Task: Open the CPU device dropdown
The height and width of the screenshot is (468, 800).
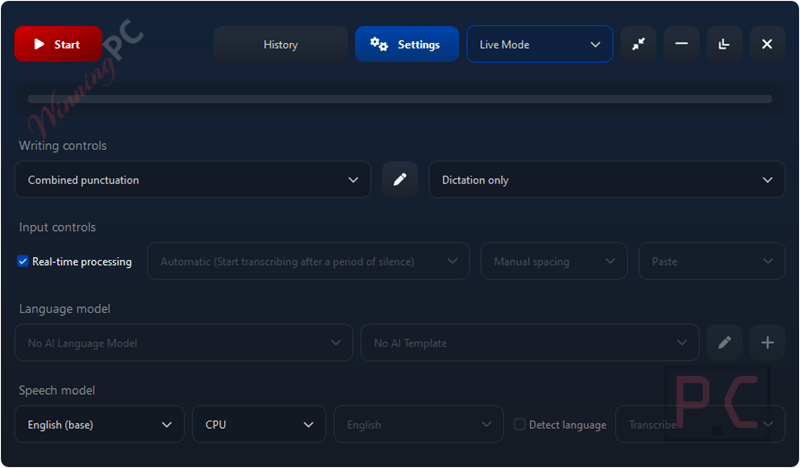Action: click(x=259, y=425)
